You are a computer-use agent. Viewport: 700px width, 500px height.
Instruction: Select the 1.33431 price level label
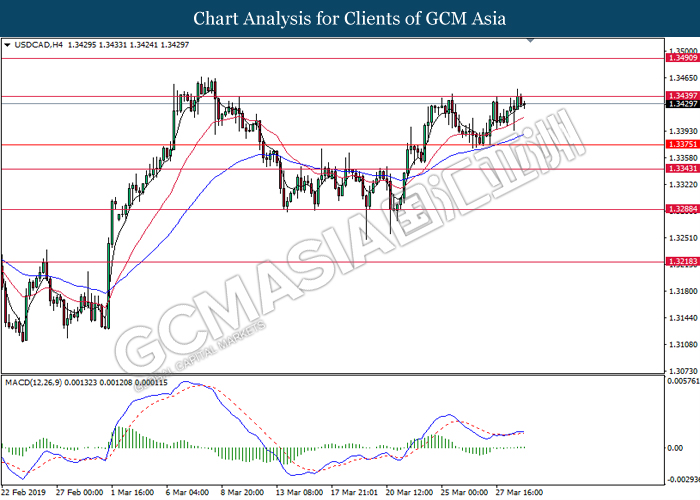click(682, 168)
